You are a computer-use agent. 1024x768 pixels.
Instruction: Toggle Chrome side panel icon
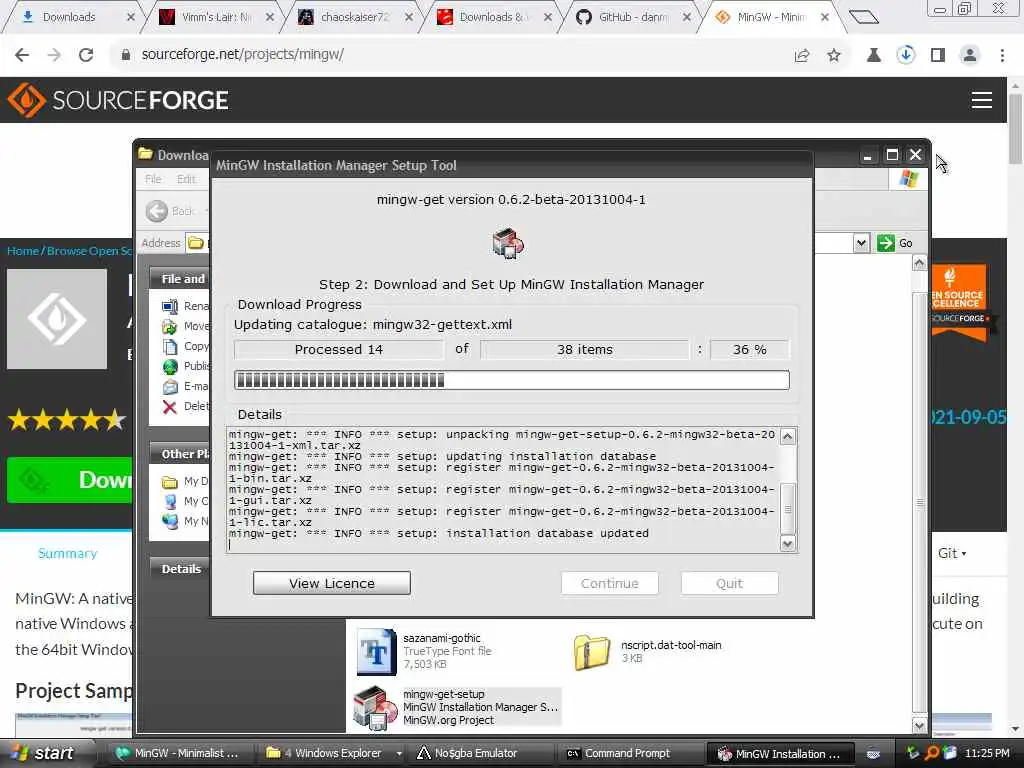click(x=938, y=56)
